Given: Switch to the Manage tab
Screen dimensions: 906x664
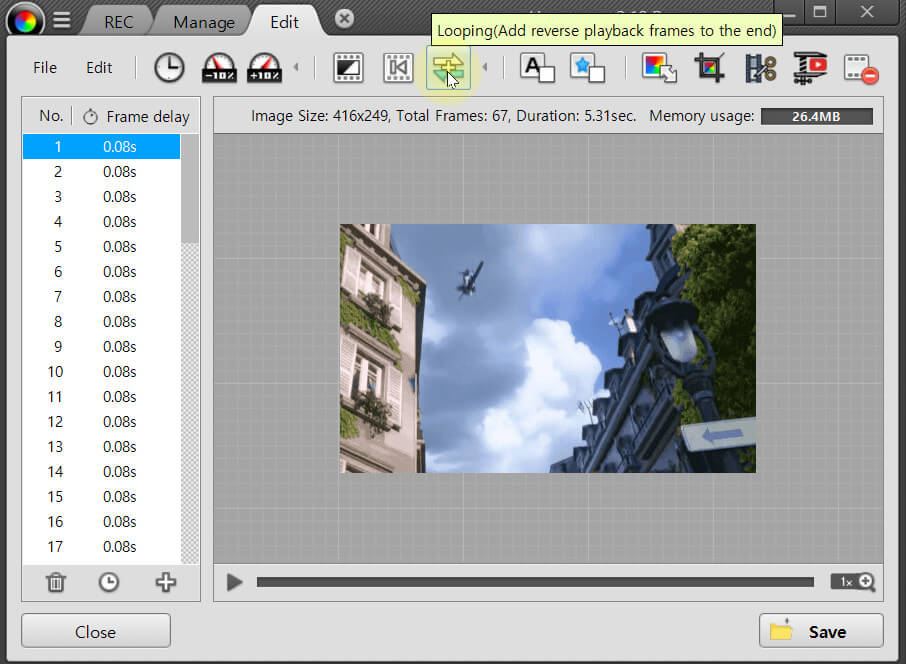Looking at the screenshot, I should [204, 22].
